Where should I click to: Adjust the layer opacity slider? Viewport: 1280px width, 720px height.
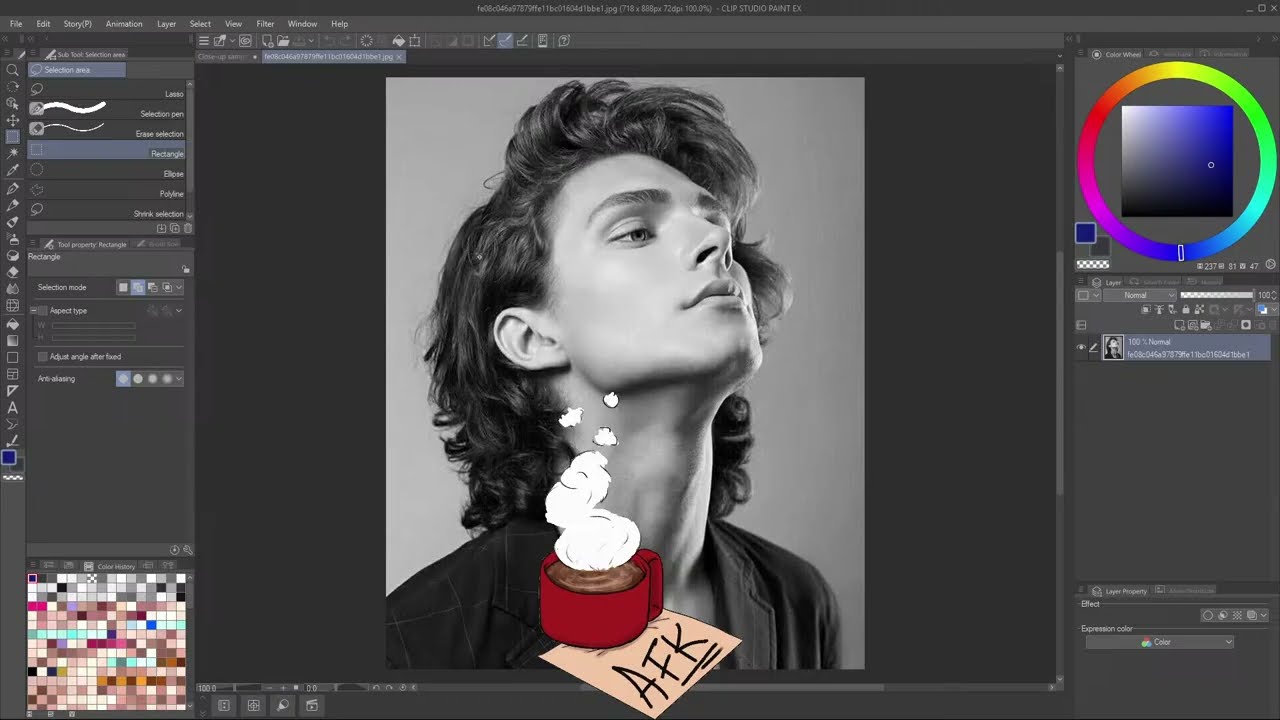[x=1216, y=296]
